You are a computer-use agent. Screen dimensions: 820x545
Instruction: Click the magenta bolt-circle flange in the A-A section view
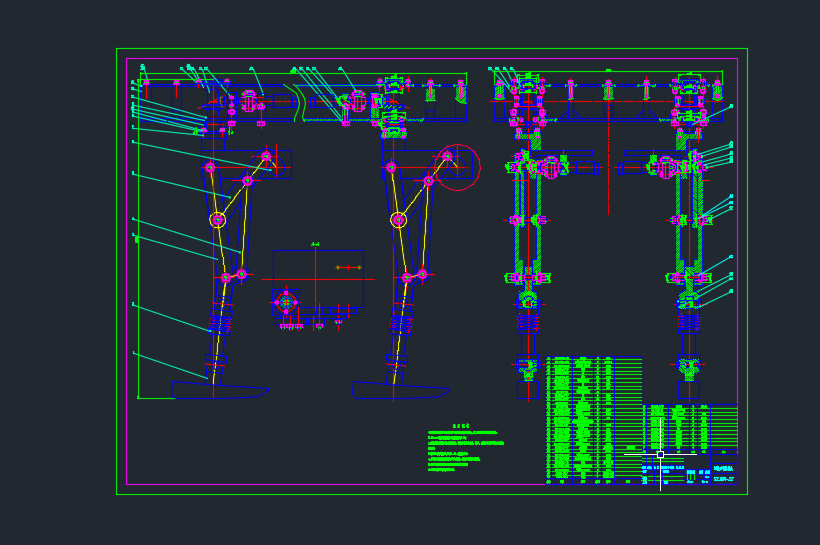click(x=286, y=302)
